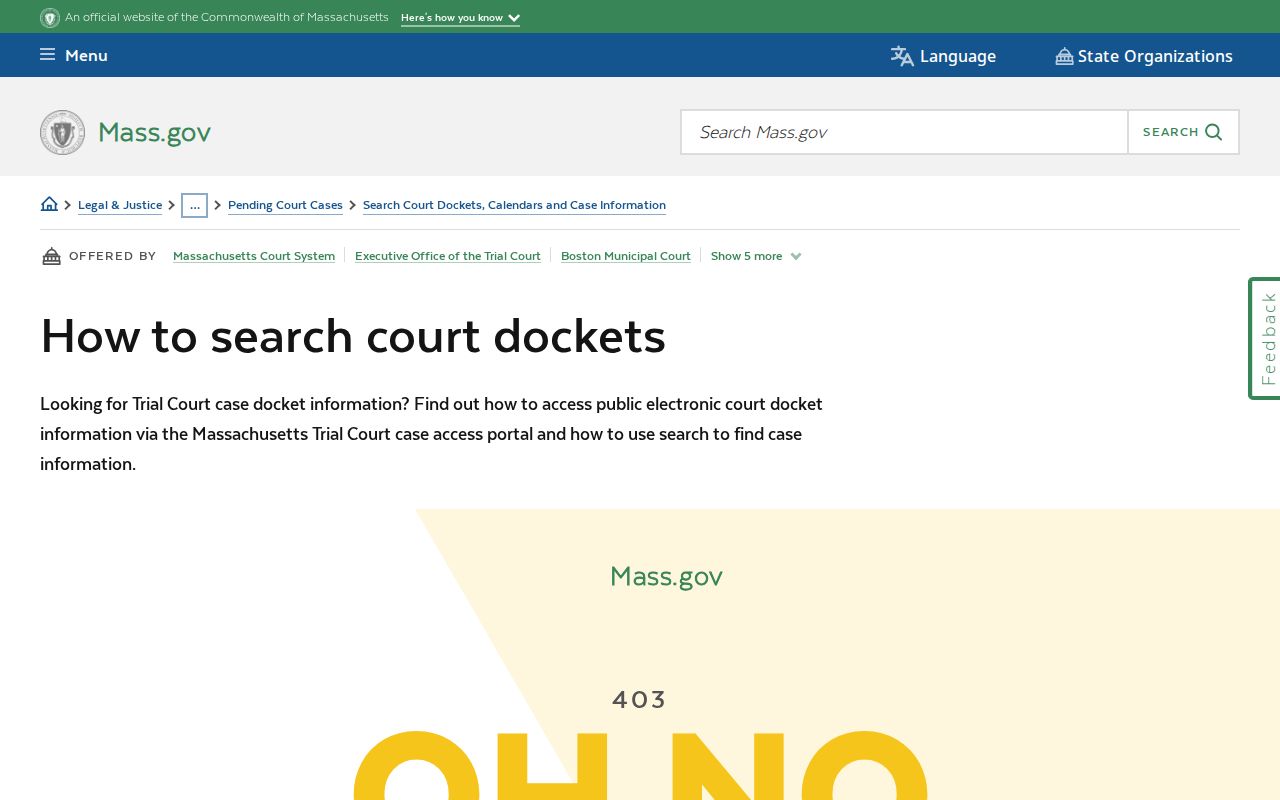
Task: Click the Mass.gov state seal logo
Action: coord(62,132)
